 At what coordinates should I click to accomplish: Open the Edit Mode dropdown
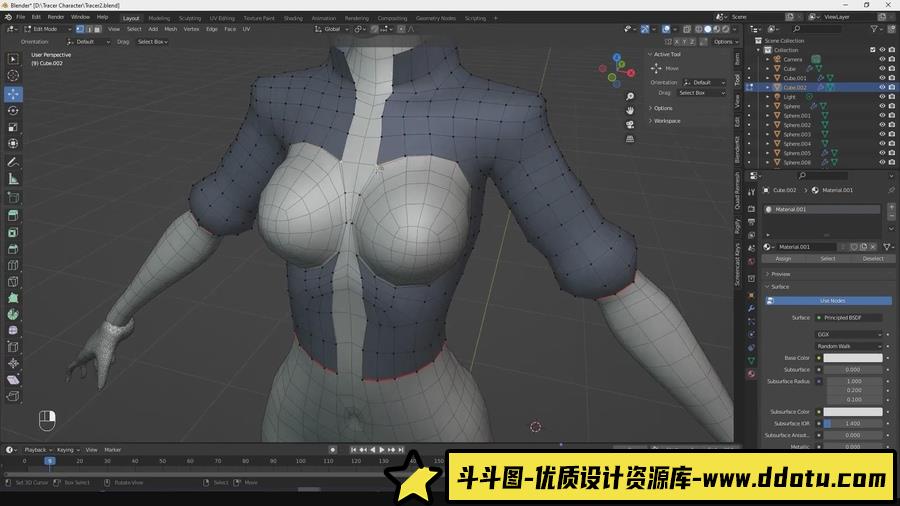(47, 29)
